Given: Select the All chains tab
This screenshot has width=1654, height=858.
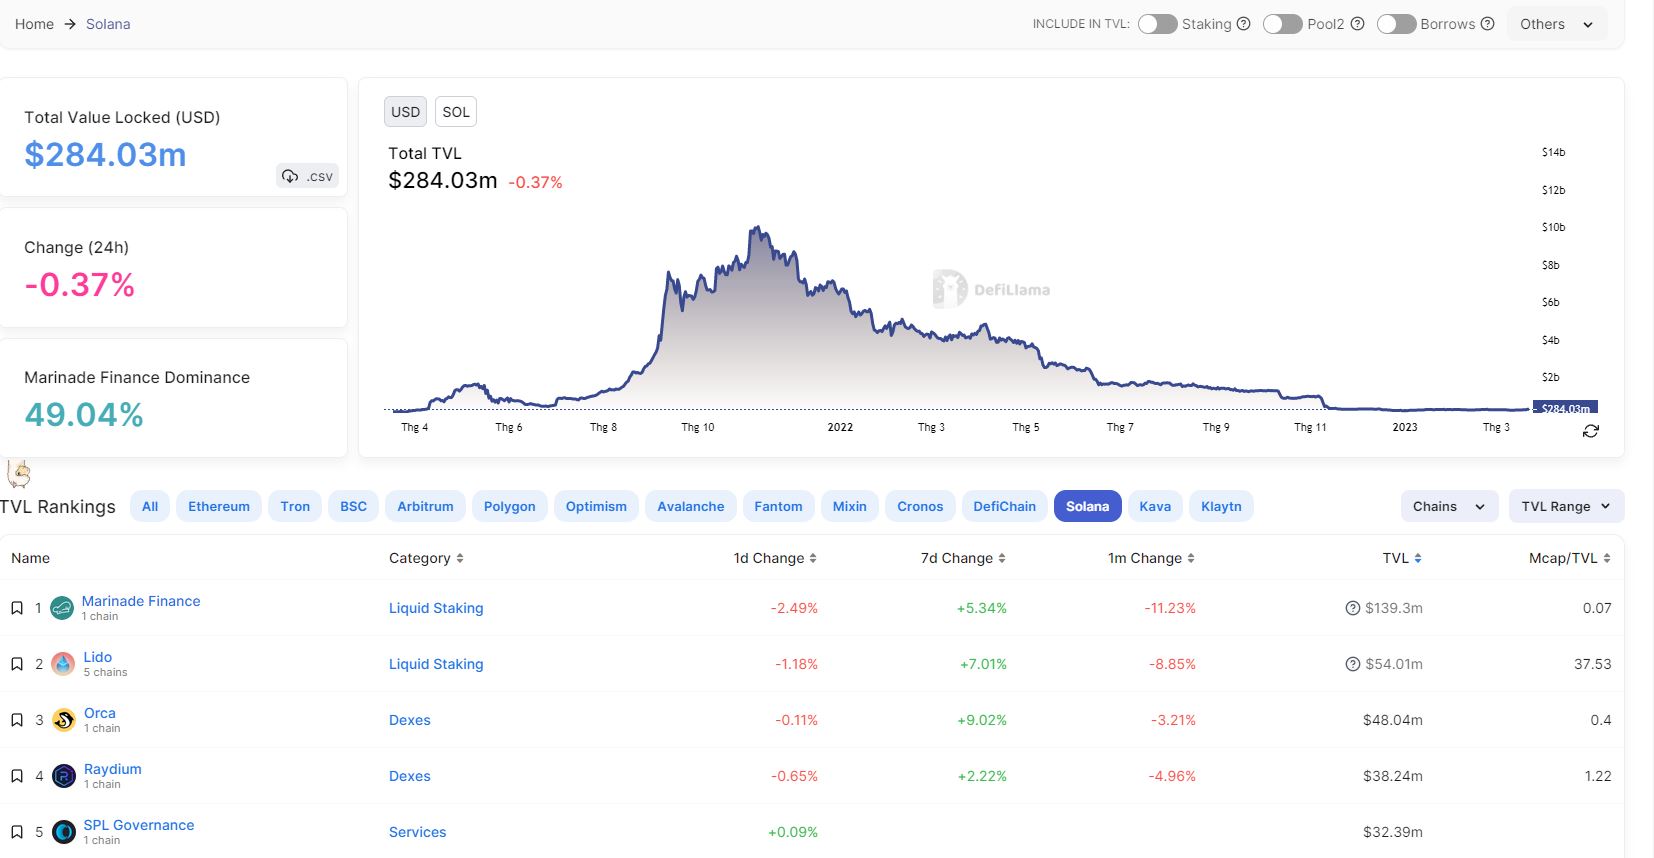Looking at the screenshot, I should click(150, 506).
